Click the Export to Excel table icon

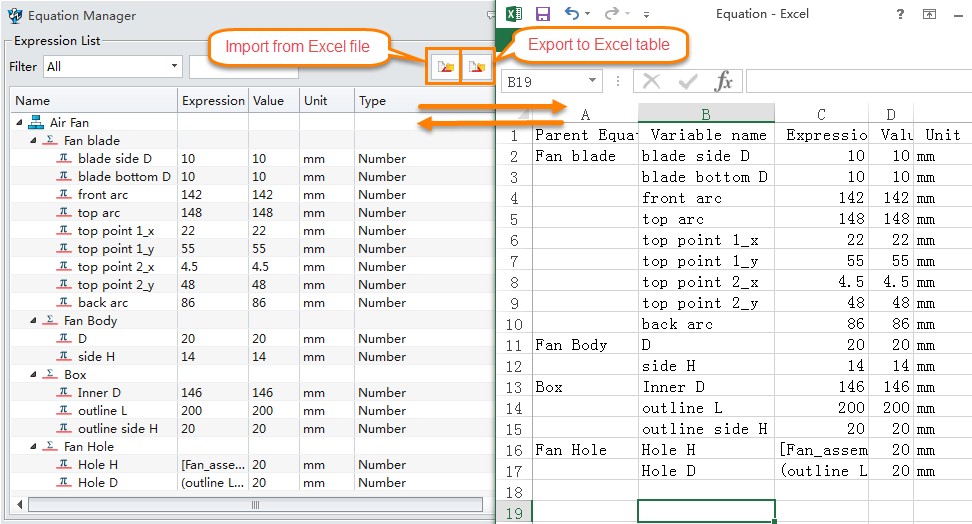coord(477,66)
